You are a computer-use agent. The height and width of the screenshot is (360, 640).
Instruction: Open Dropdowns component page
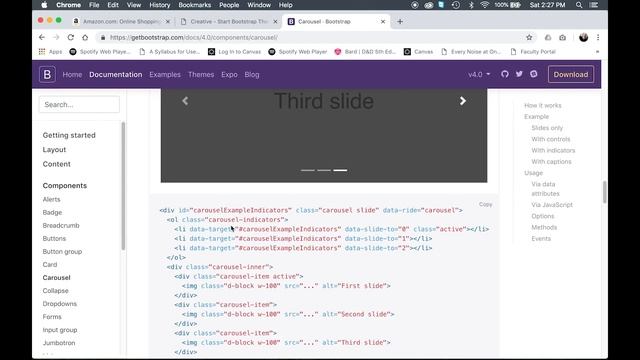pyautogui.click(x=60, y=304)
